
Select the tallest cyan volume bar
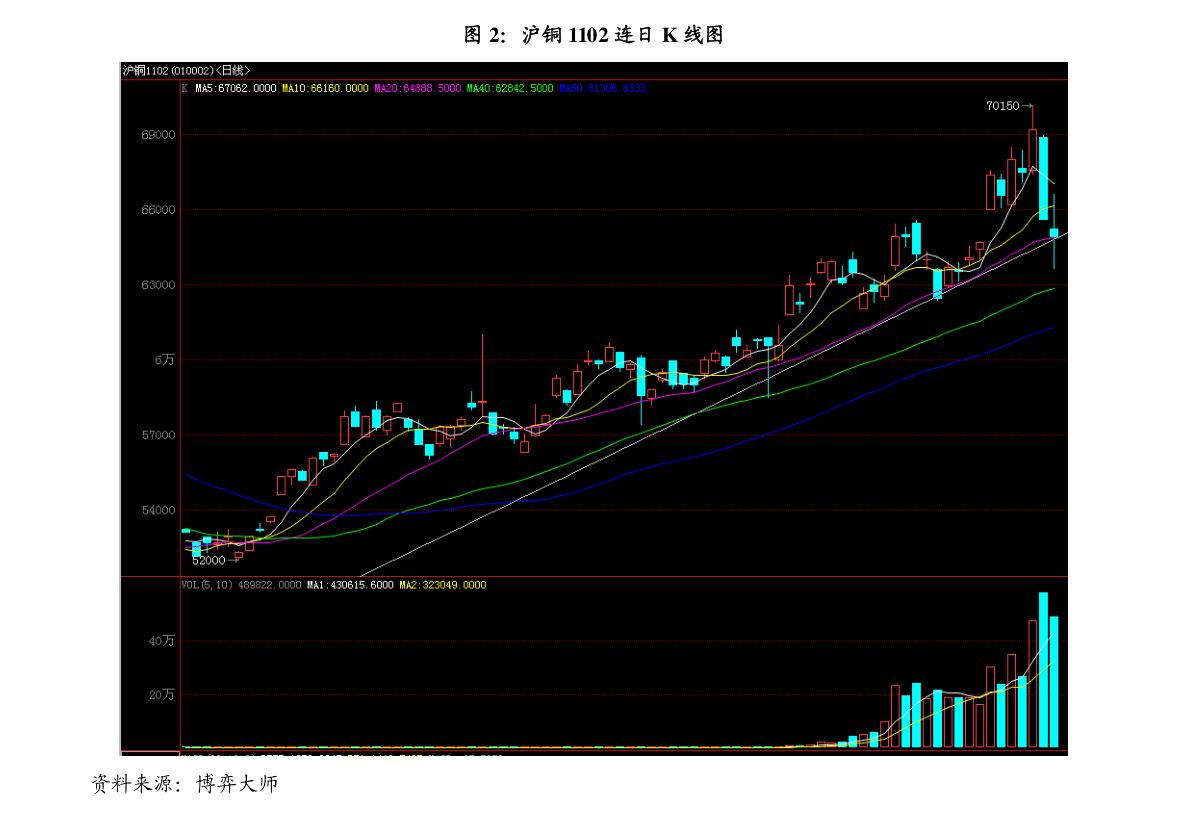(1043, 670)
